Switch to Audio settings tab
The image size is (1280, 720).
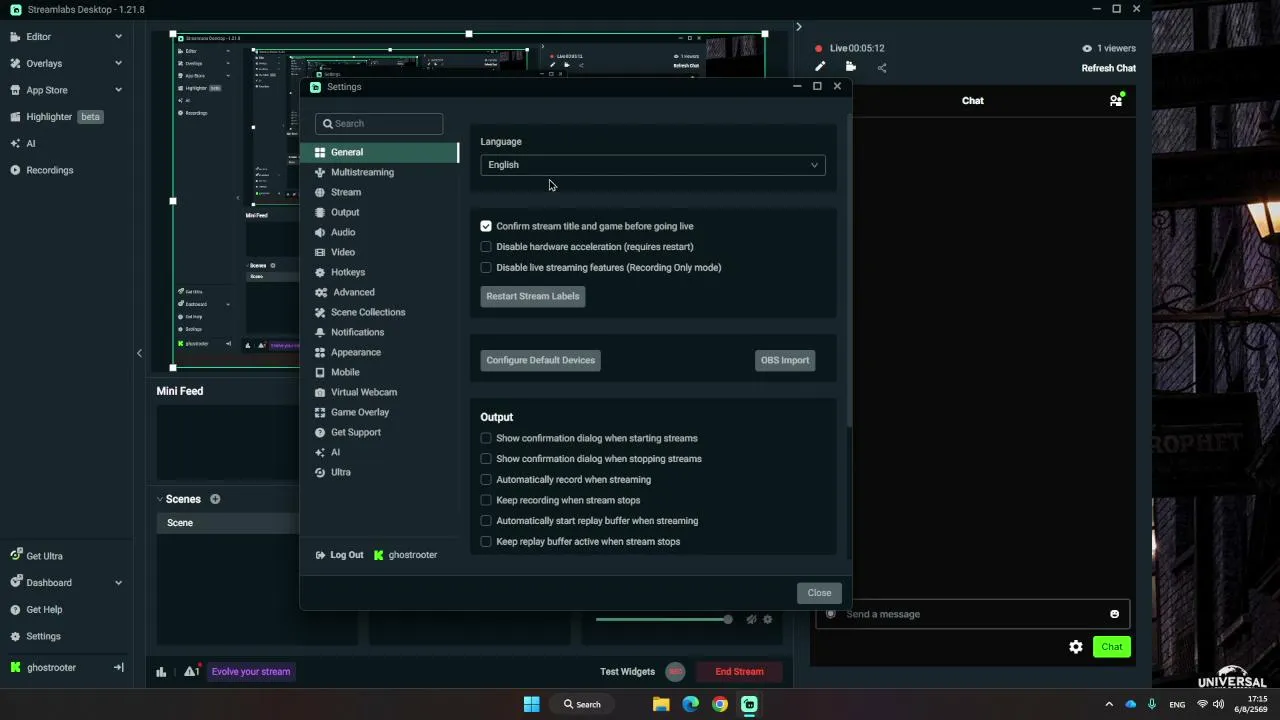pos(379,232)
